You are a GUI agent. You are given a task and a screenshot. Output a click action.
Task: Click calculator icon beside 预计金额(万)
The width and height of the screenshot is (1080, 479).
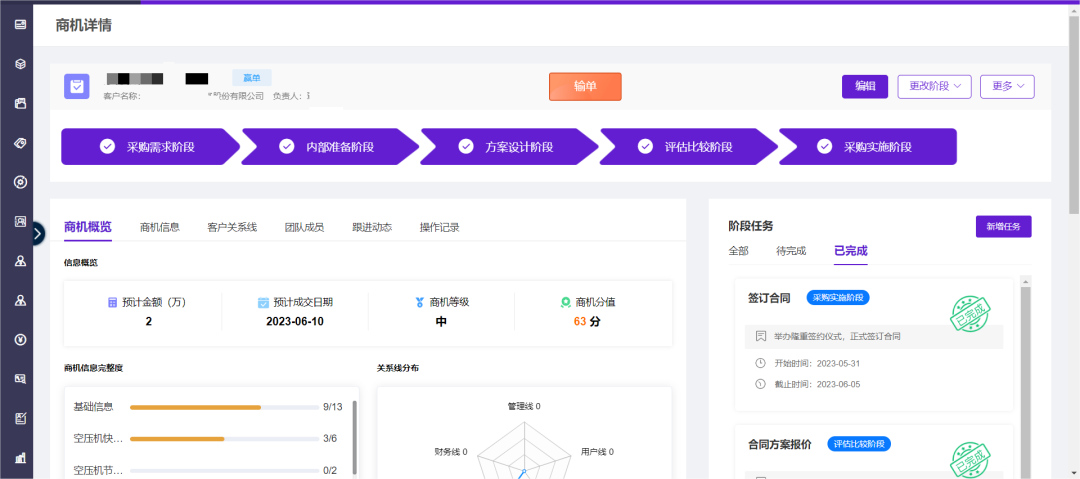point(112,303)
